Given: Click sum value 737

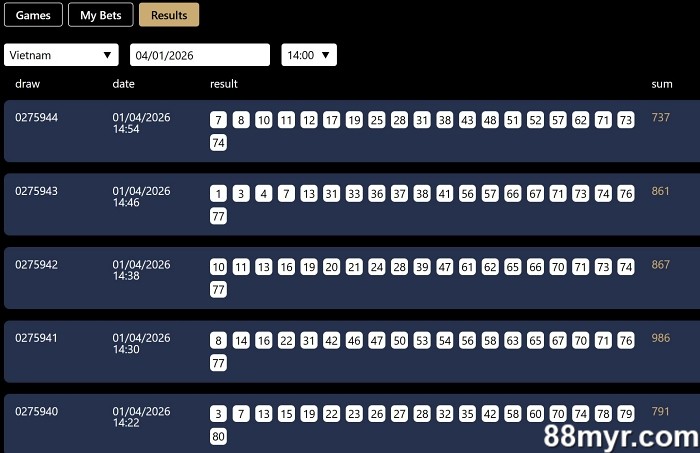Looking at the screenshot, I should 660,118.
